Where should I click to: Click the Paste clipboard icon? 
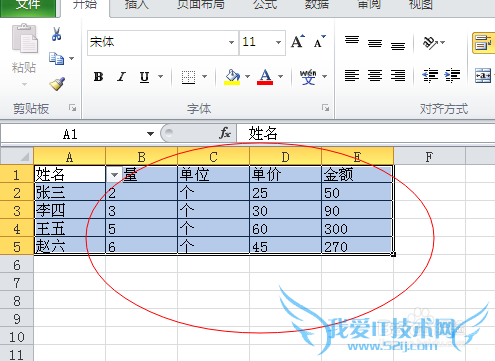[x=25, y=38]
